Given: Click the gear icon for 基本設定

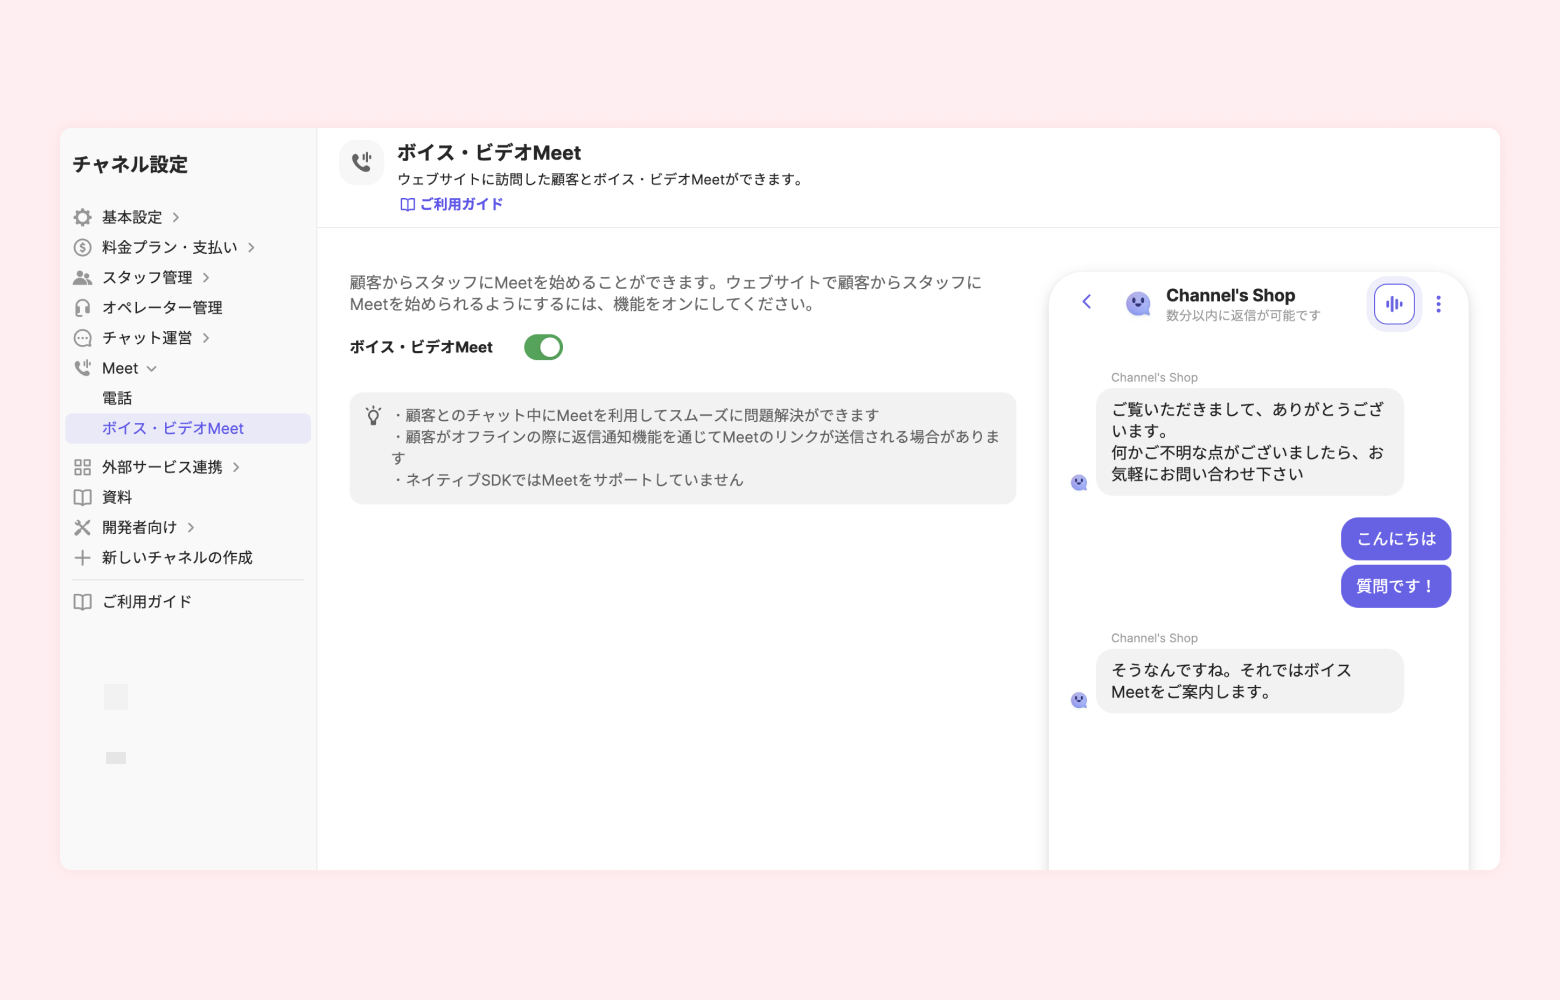Looking at the screenshot, I should coord(83,217).
